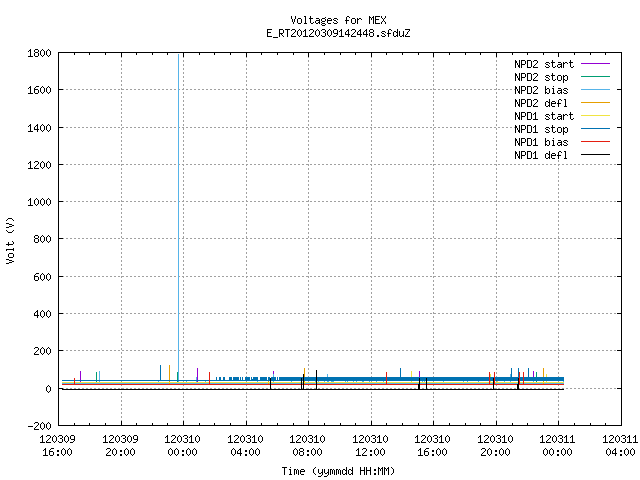Viewport: 640px width, 480px height.
Task: Click the y-axis tick value 1800
Action: pos(39,53)
